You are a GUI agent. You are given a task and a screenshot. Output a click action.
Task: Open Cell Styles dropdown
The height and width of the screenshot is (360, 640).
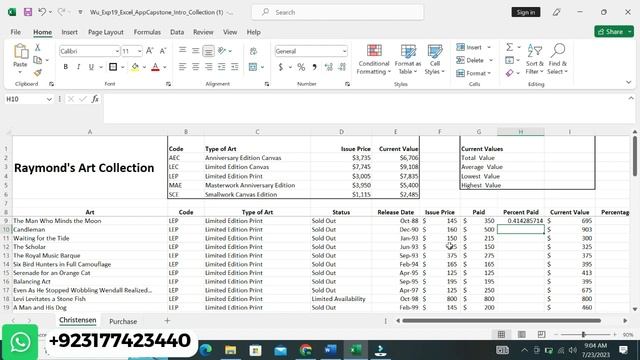coord(435,60)
